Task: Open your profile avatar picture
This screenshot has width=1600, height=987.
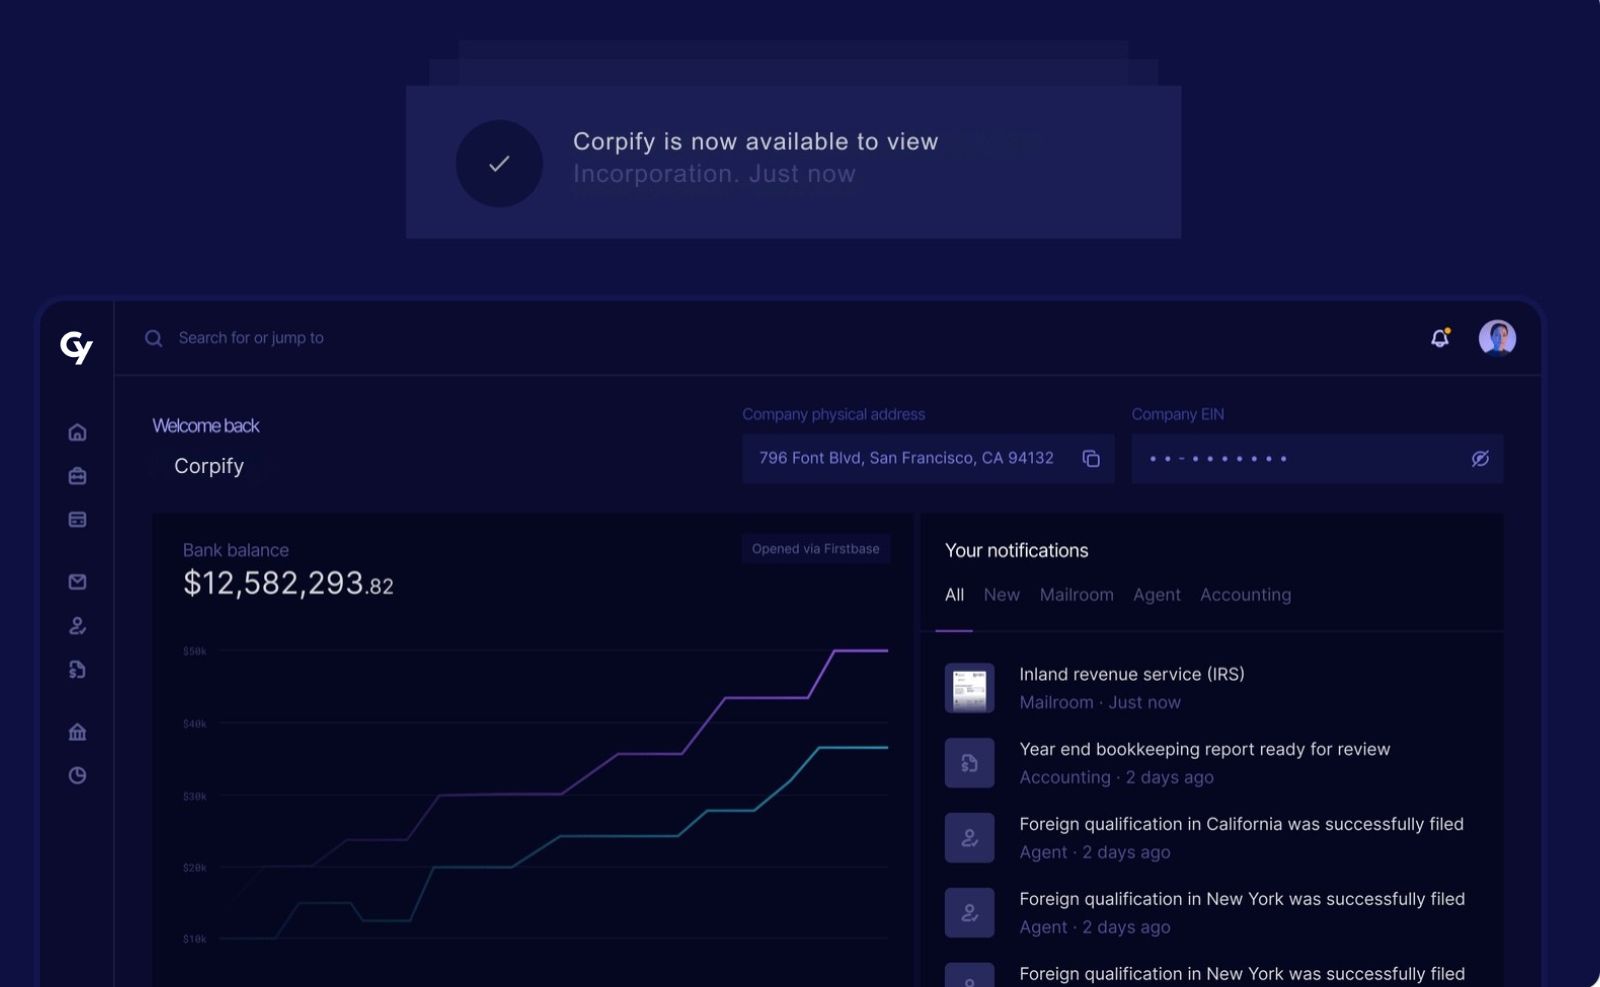Action: click(x=1495, y=338)
